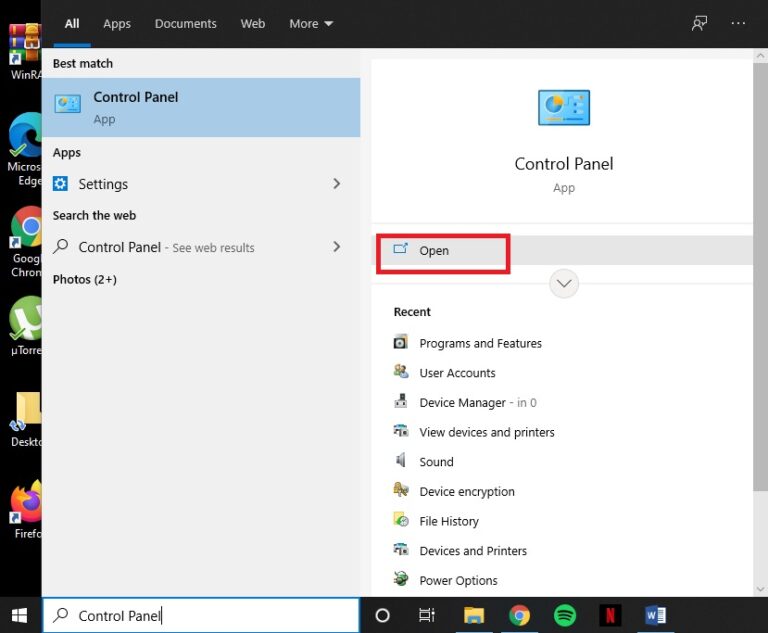Screen dimensions: 768x633
Task: Expand the Settings app result chevron
Action: coord(336,184)
